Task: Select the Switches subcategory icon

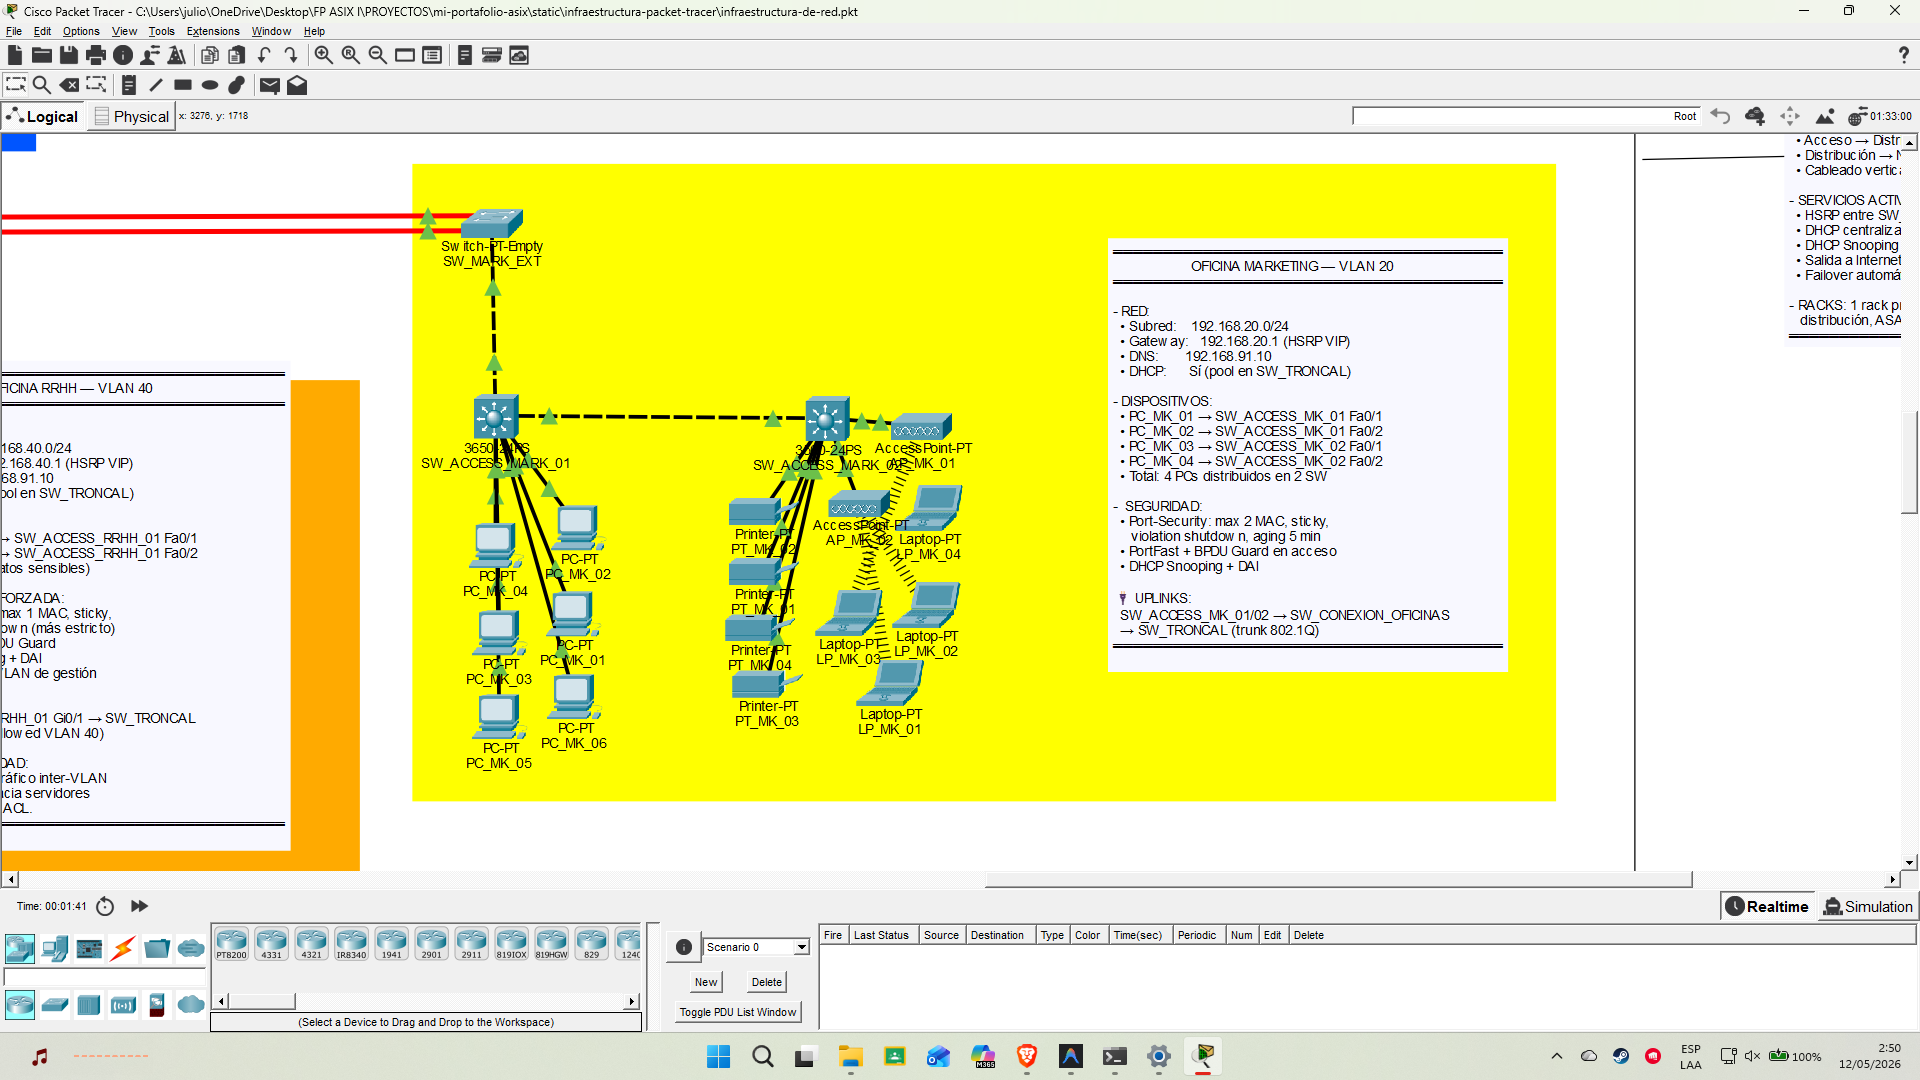Action: point(55,1004)
